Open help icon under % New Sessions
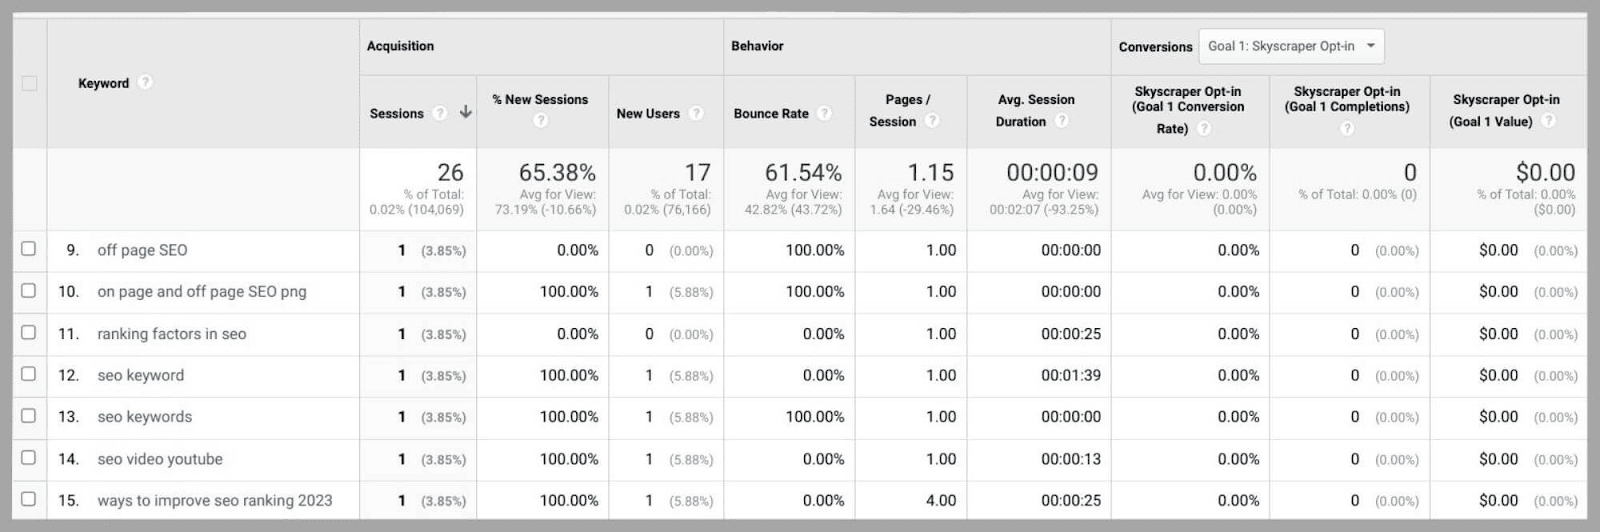 pyautogui.click(x=540, y=120)
